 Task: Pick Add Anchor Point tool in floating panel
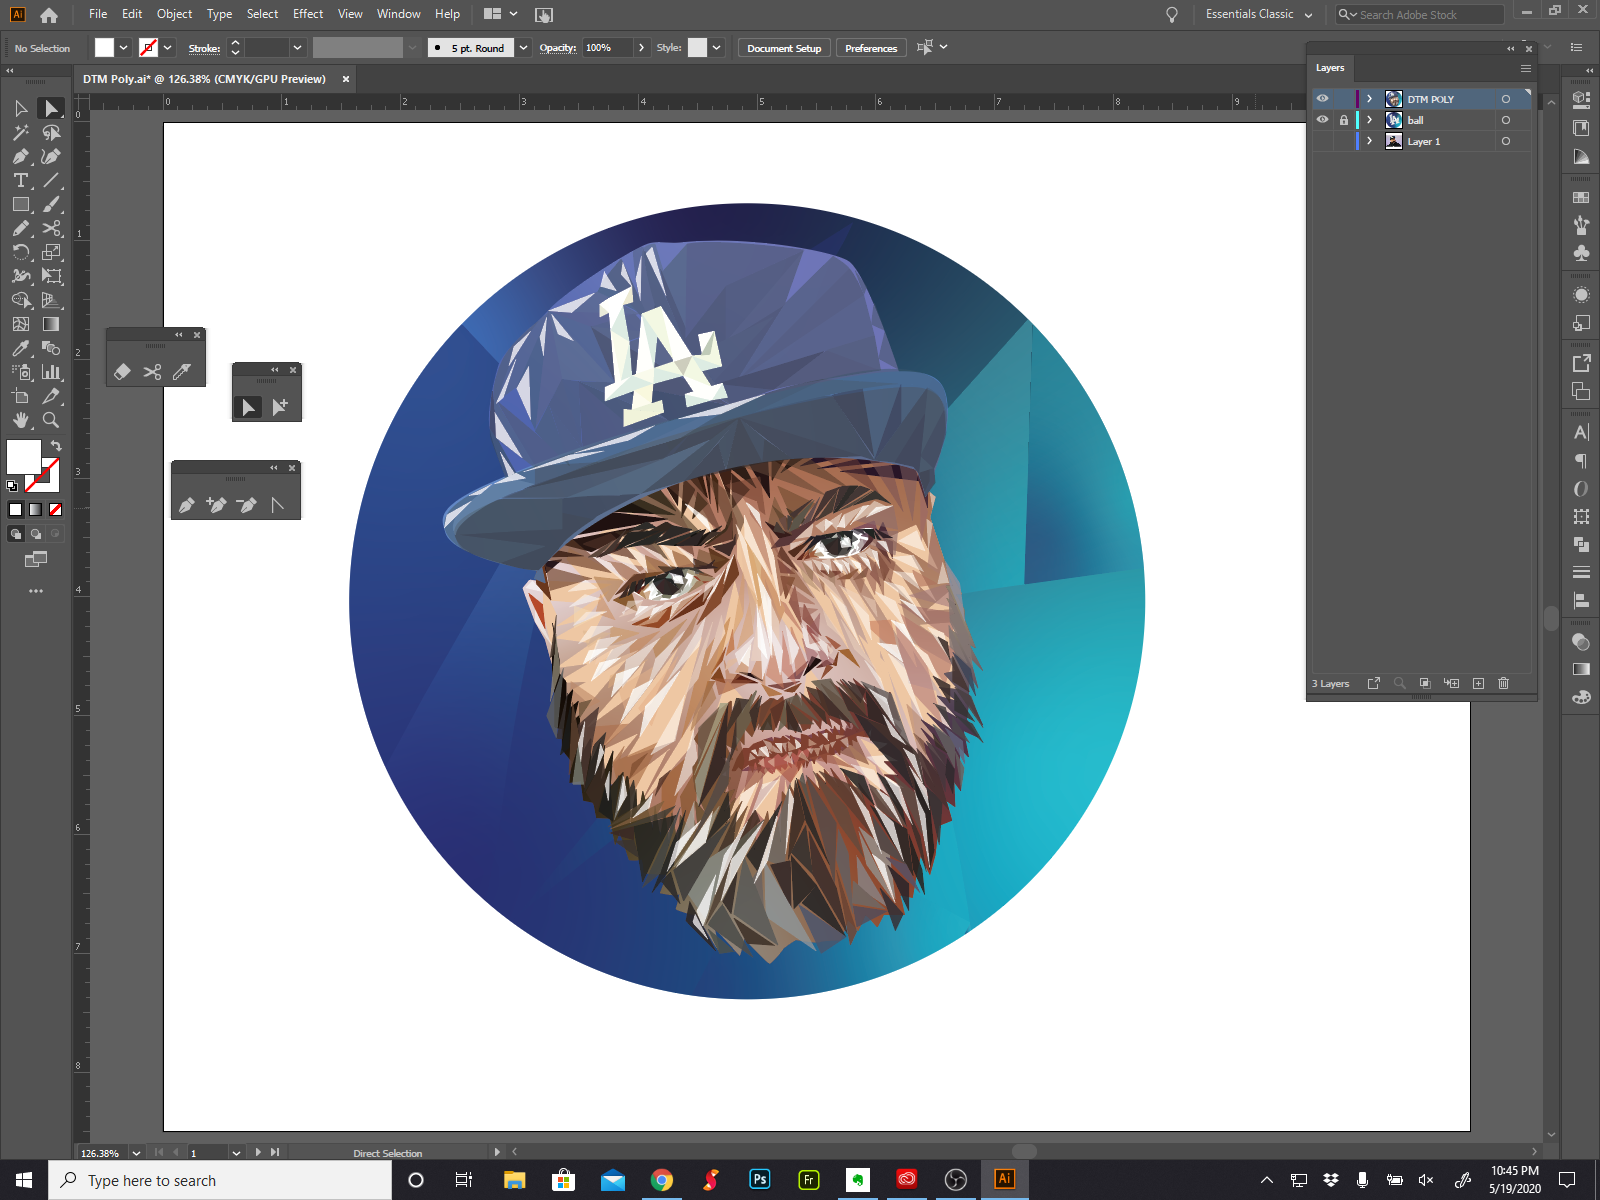tap(216, 505)
